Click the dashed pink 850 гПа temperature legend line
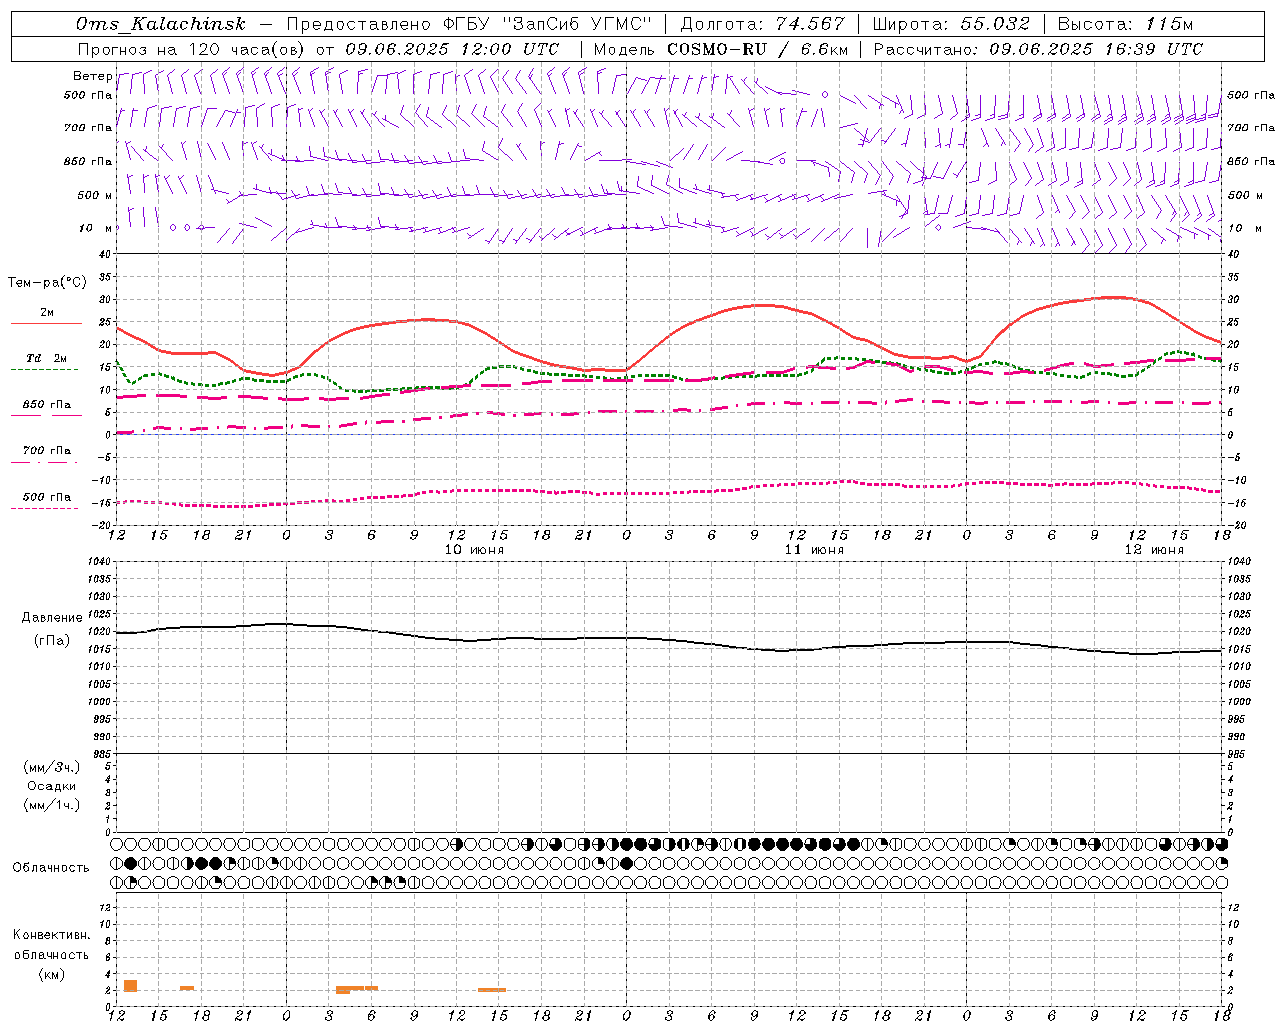Image resolution: width=1280 pixels, height=1024 pixels. point(46,415)
